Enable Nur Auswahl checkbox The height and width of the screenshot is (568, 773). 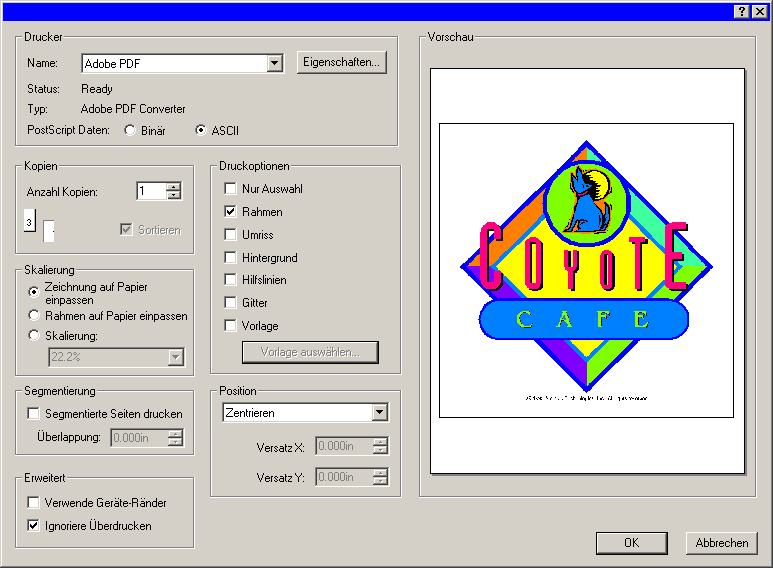(230, 188)
